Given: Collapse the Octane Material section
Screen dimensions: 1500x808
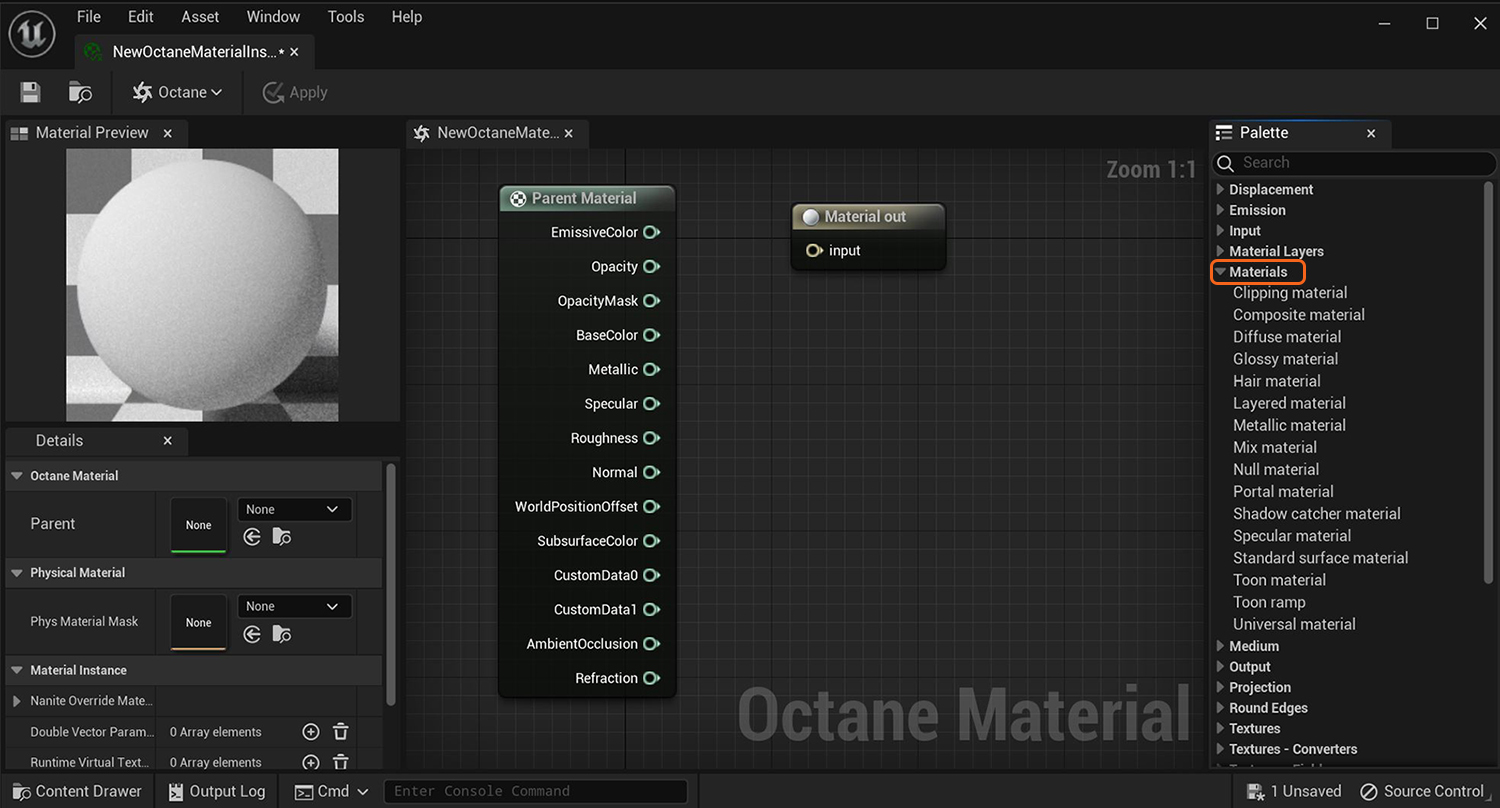Looking at the screenshot, I should click(x=17, y=476).
